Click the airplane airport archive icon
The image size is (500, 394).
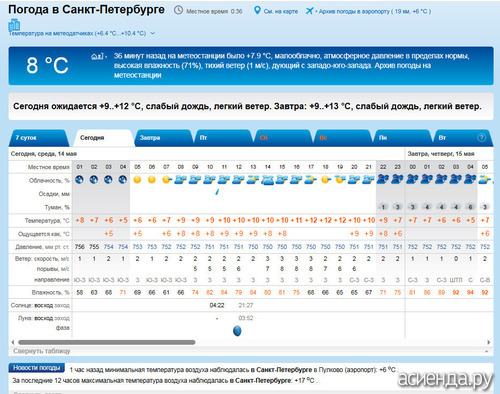pyautogui.click(x=310, y=11)
